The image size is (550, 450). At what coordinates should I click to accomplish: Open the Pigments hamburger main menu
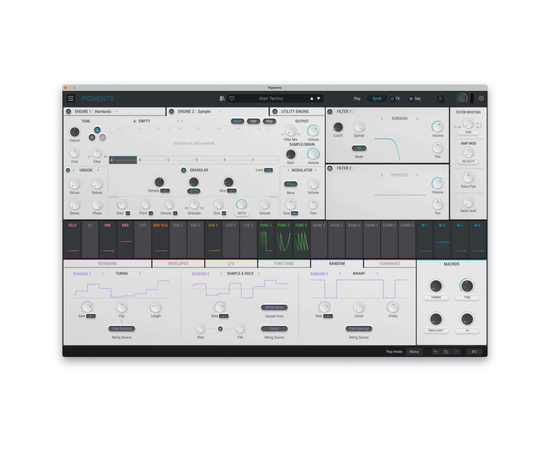[x=71, y=99]
